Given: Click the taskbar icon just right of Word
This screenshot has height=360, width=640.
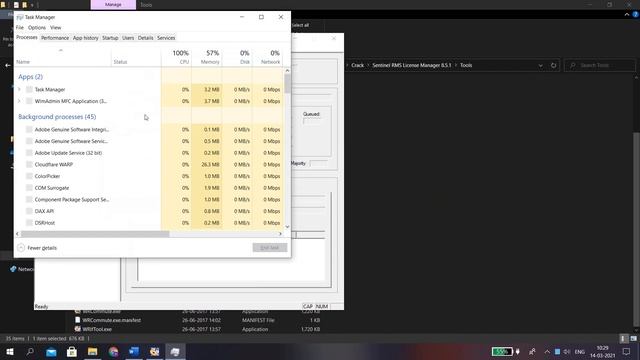Looking at the screenshot, I should point(155,351).
